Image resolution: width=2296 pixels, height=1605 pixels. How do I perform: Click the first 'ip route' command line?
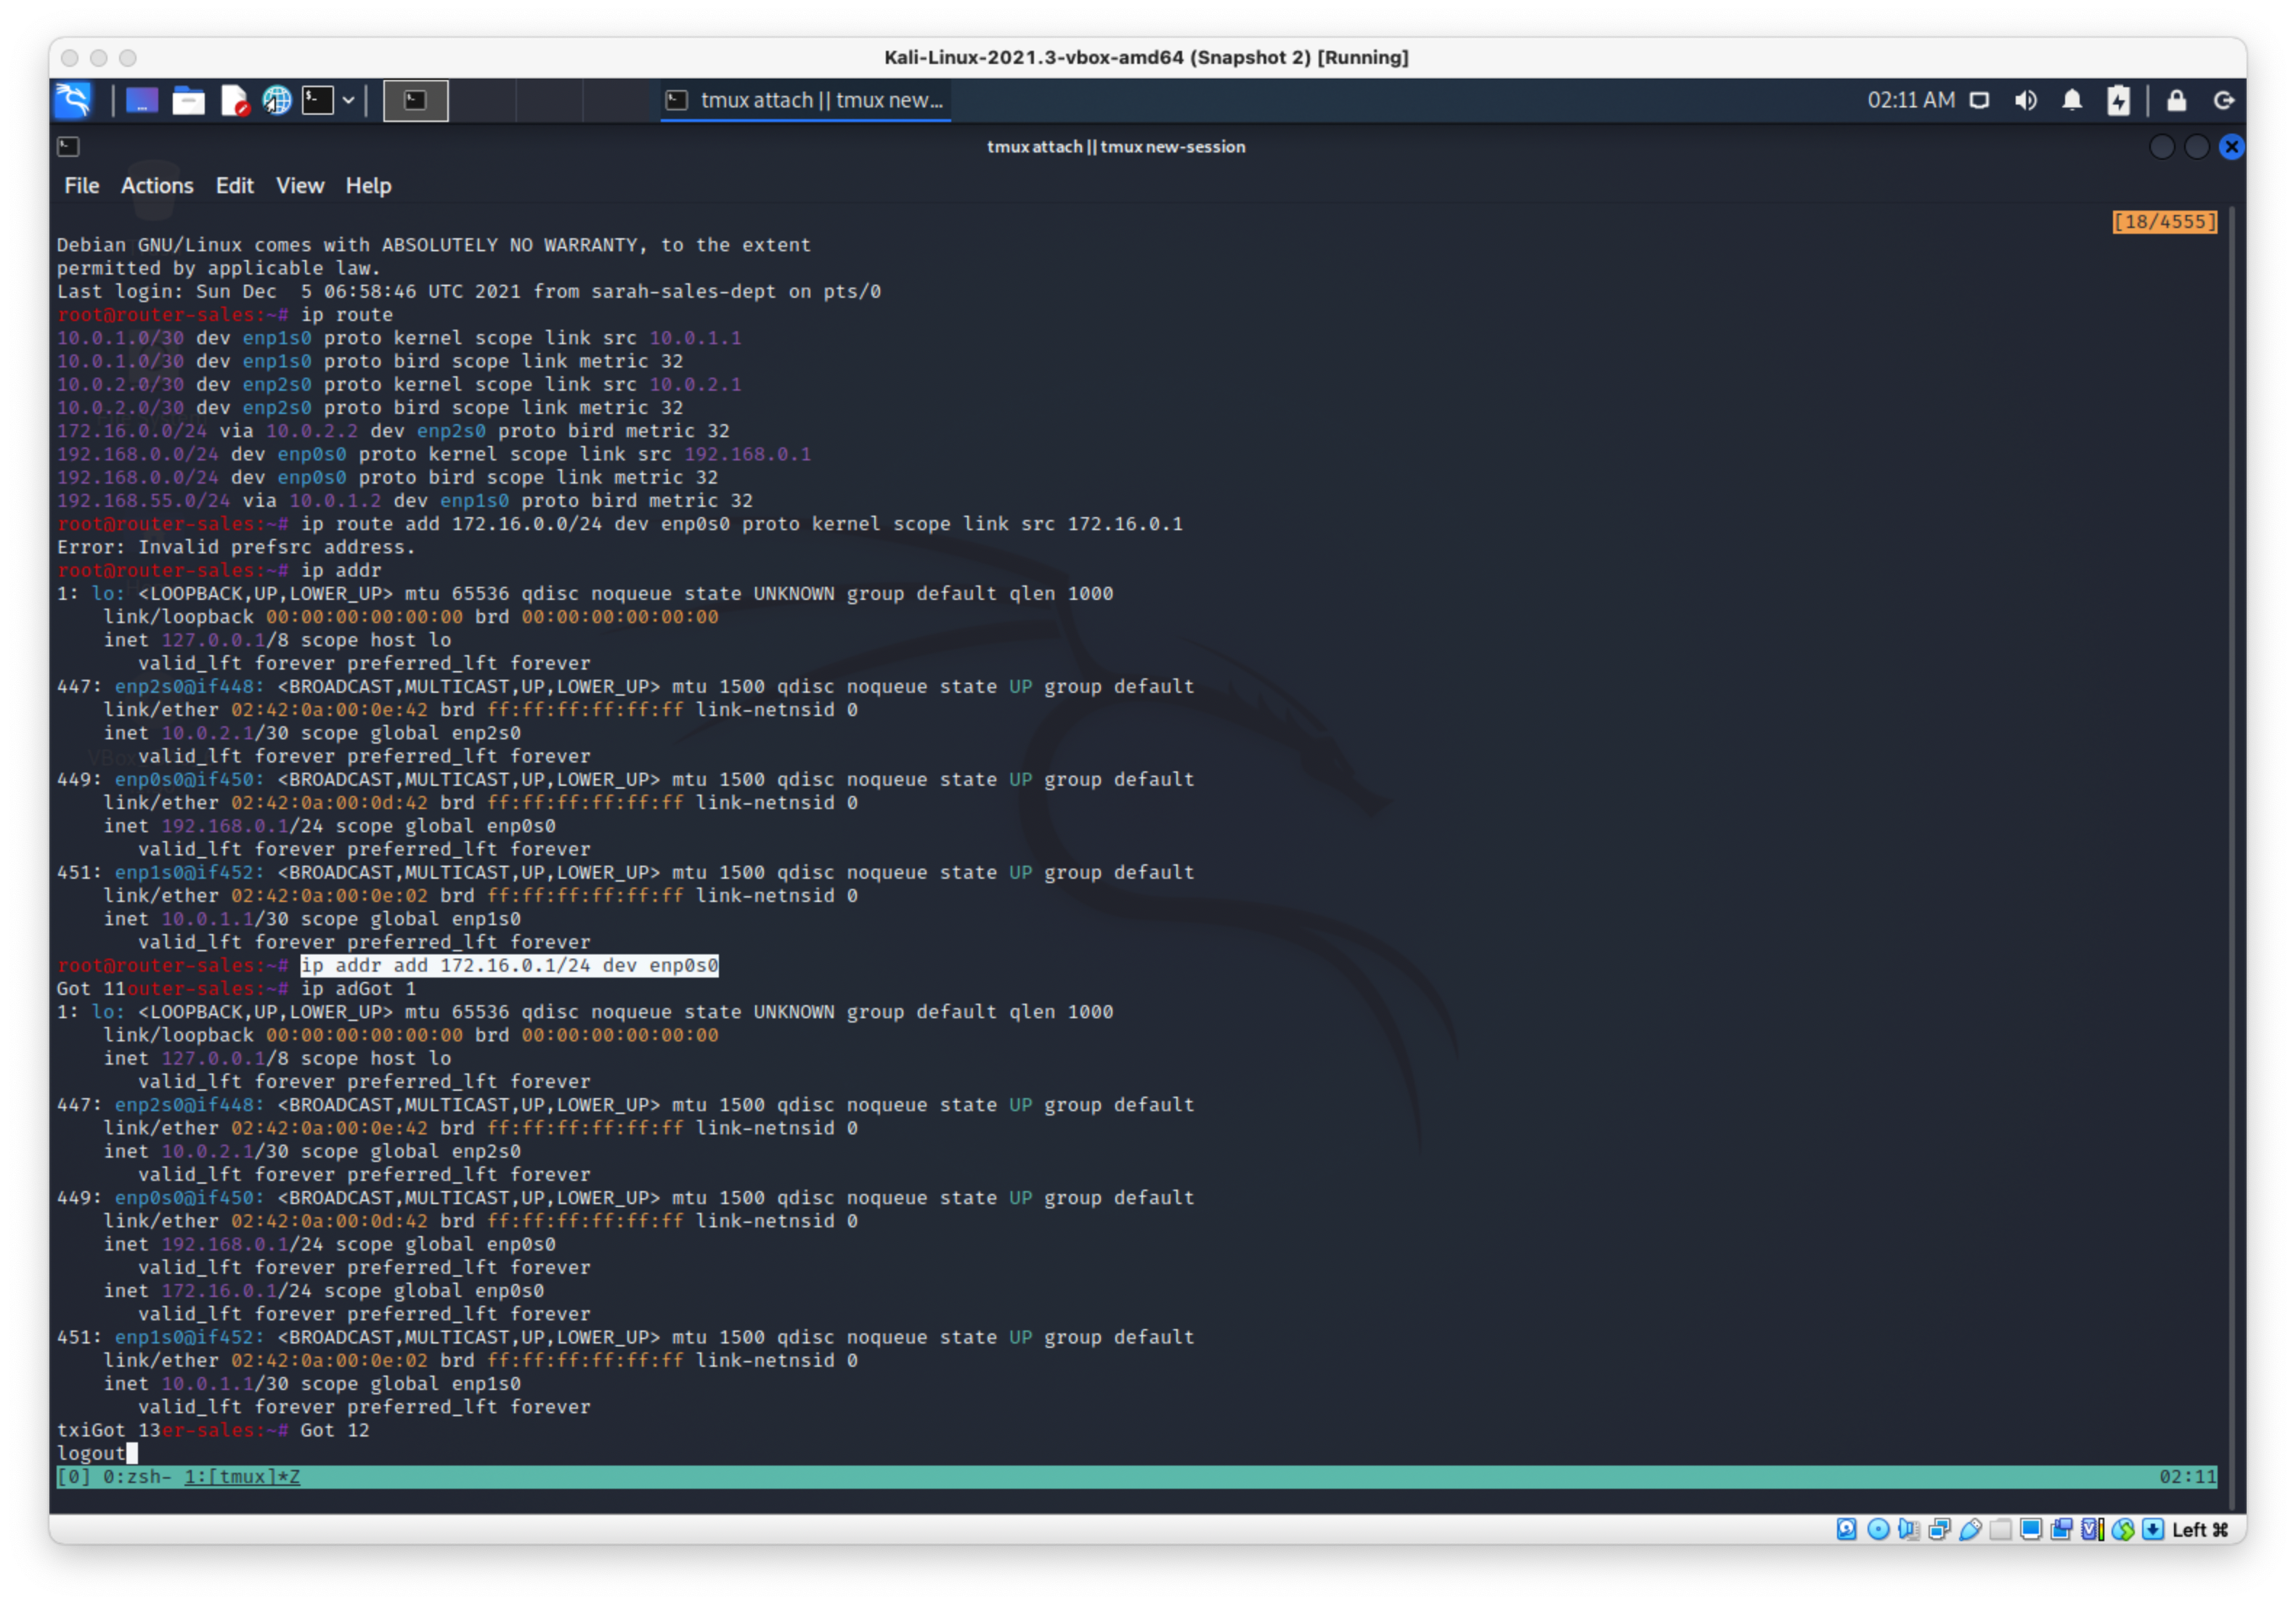click(x=225, y=315)
